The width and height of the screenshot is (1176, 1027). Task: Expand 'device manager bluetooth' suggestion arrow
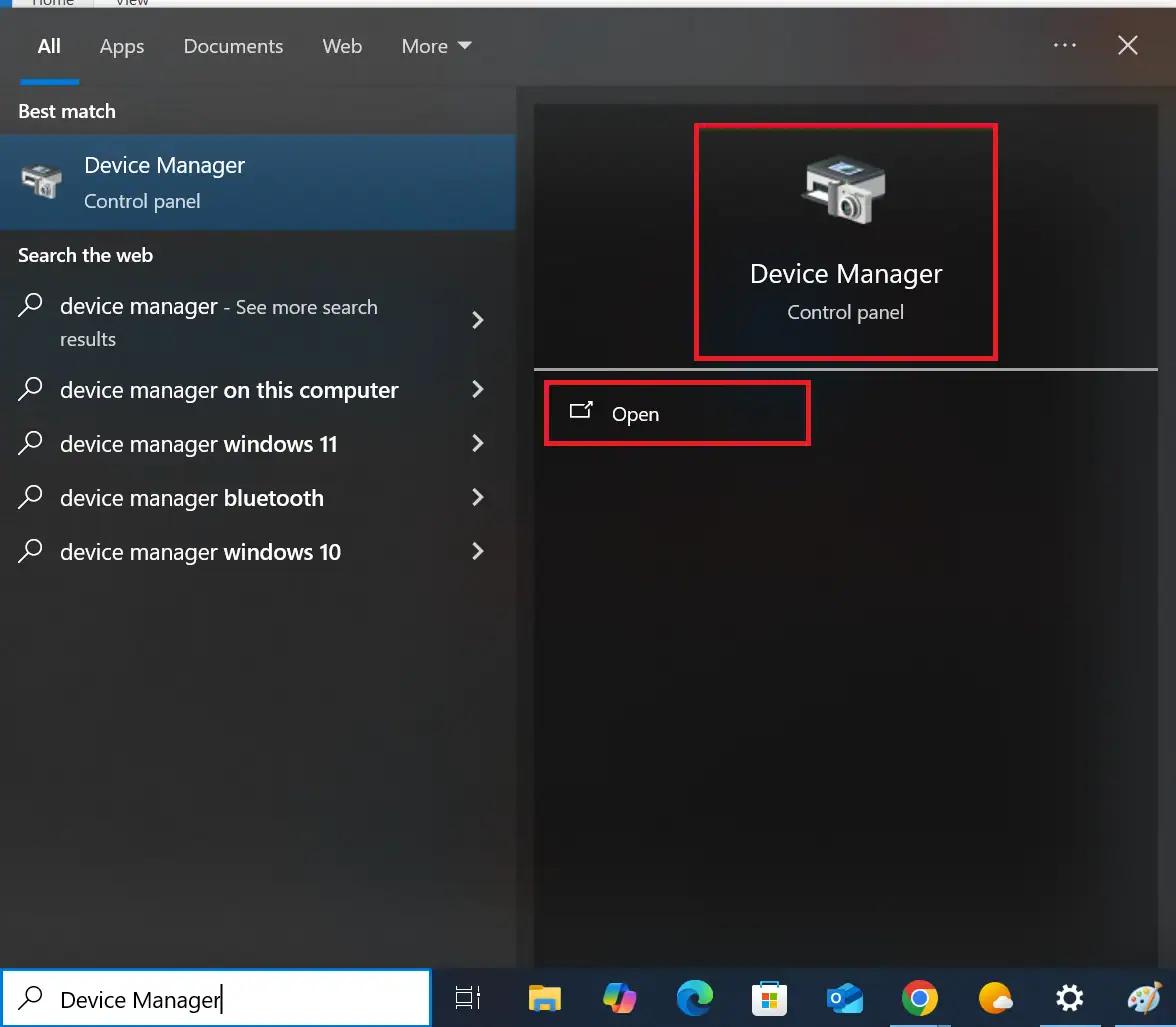pyautogui.click(x=478, y=498)
